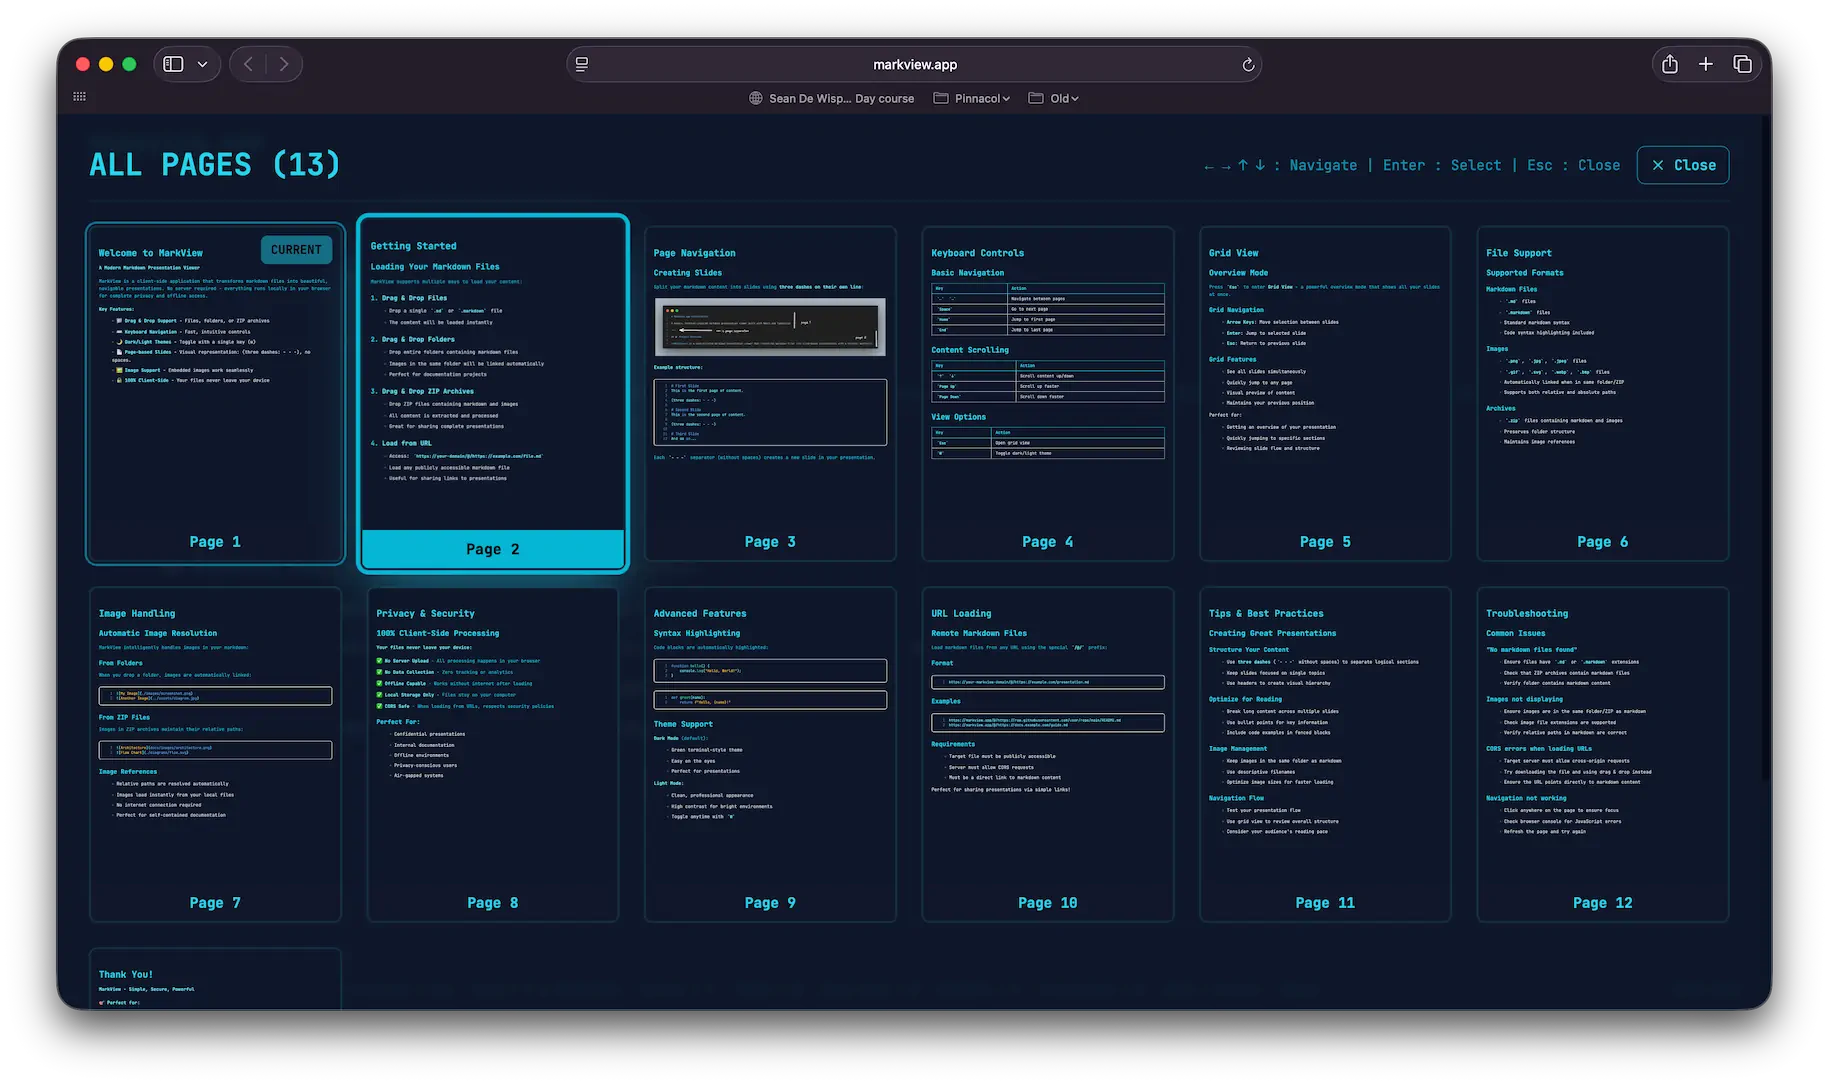Click the page reader icon in address bar
Screen dimensions: 1828x1085
pos(582,64)
